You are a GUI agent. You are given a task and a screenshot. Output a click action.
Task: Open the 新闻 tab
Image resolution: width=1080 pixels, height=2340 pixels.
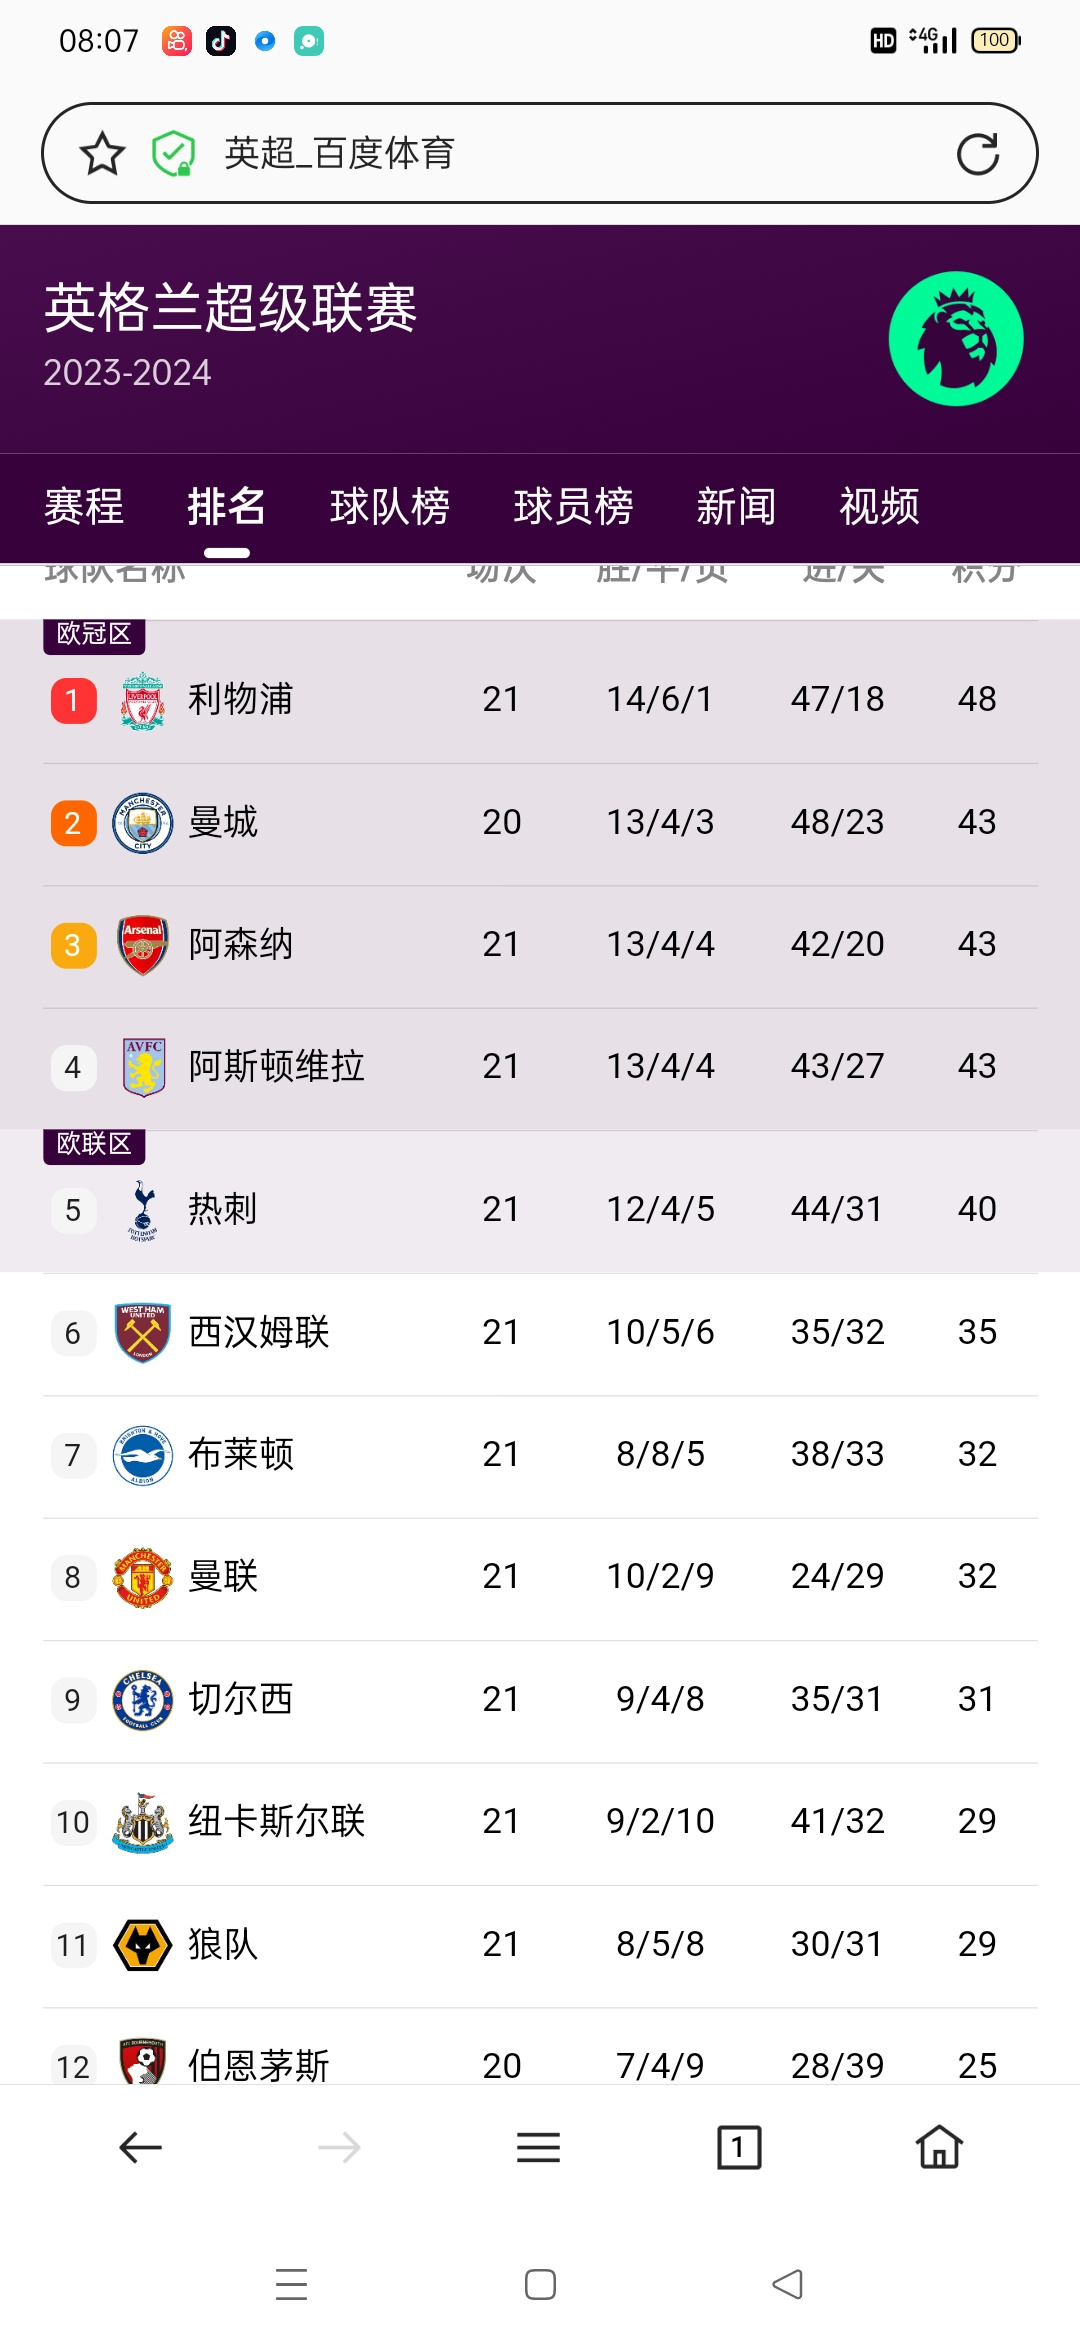(x=736, y=507)
